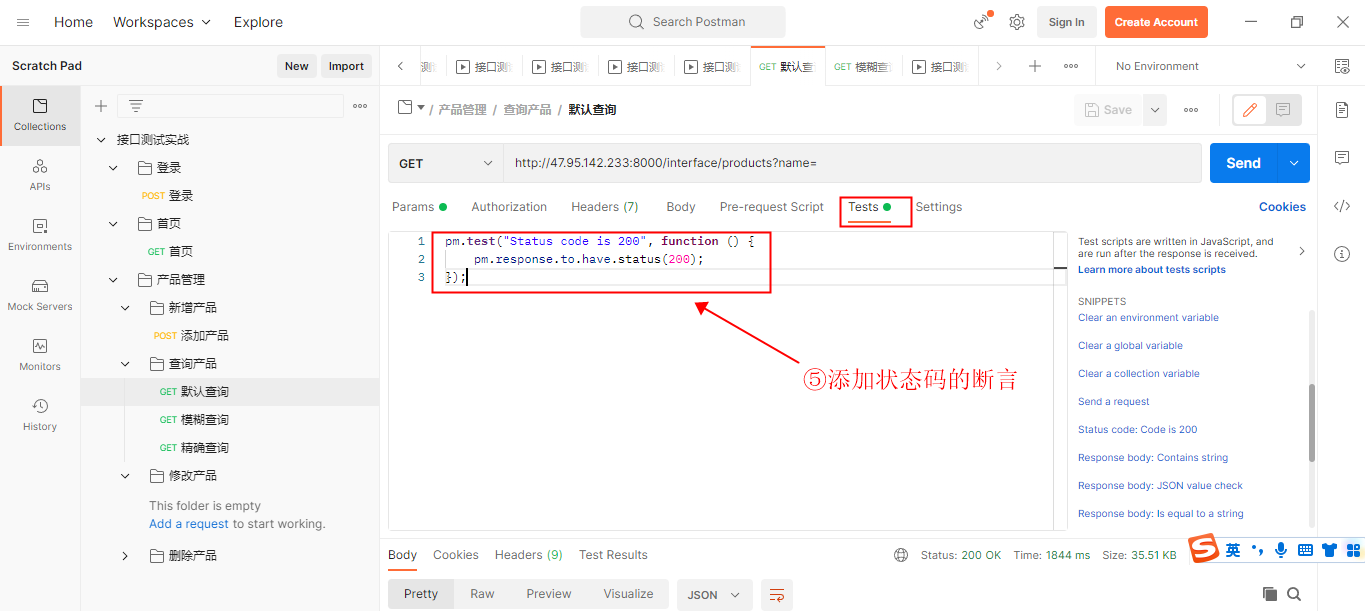Screen dimensions: 1365x611
Task: Click the snippets panel scrollbar
Action: [x=1312, y=423]
